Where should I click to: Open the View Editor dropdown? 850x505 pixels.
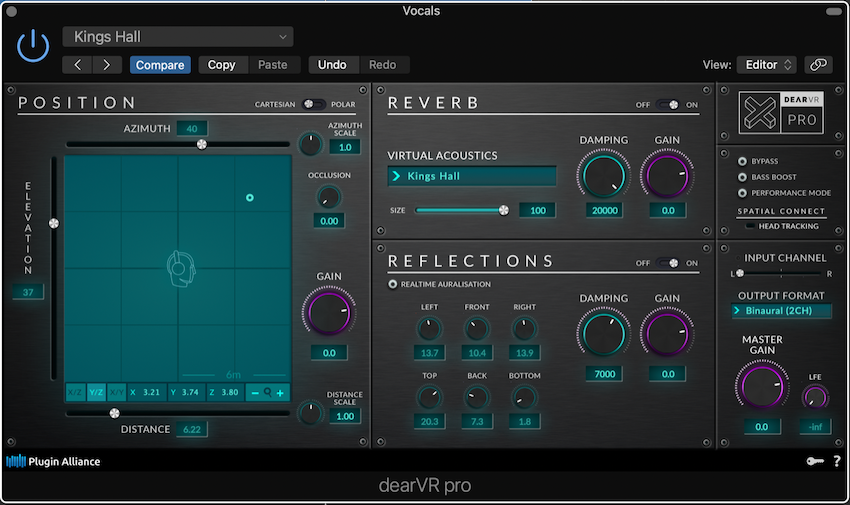tap(766, 65)
